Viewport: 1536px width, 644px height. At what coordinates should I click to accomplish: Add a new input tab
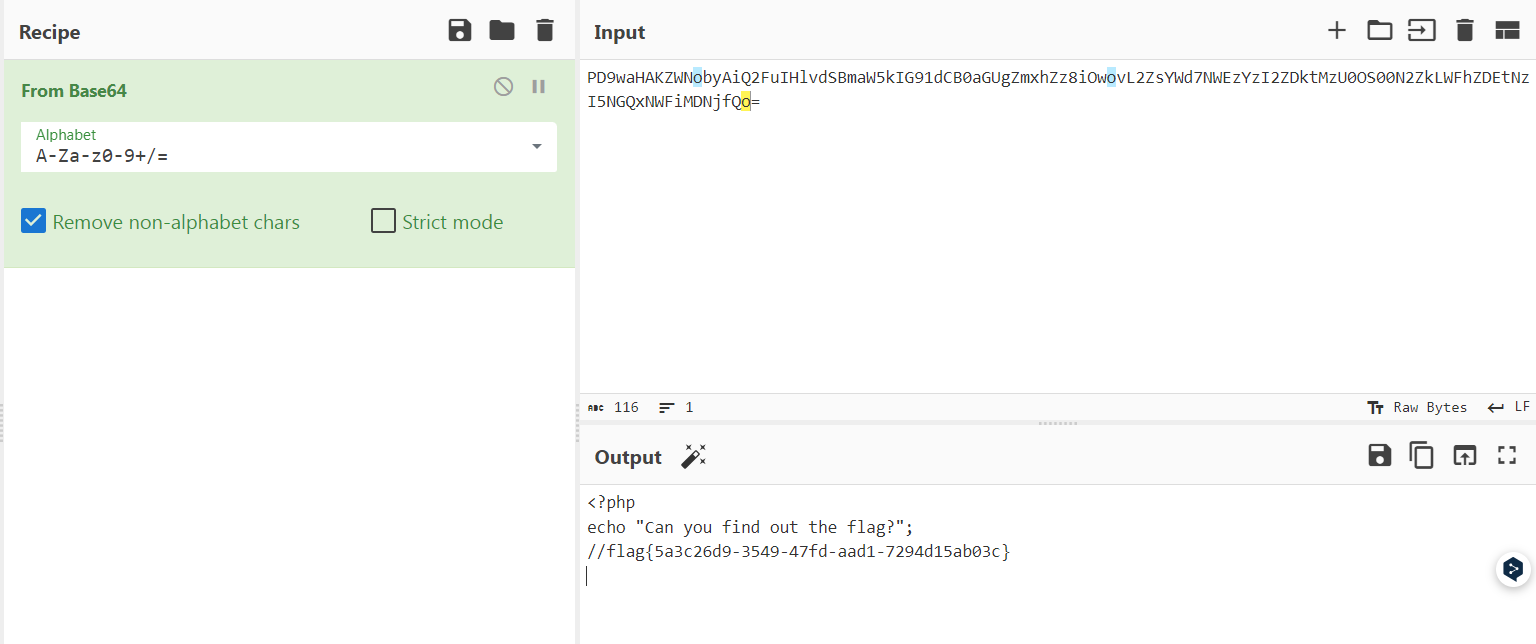click(1336, 31)
